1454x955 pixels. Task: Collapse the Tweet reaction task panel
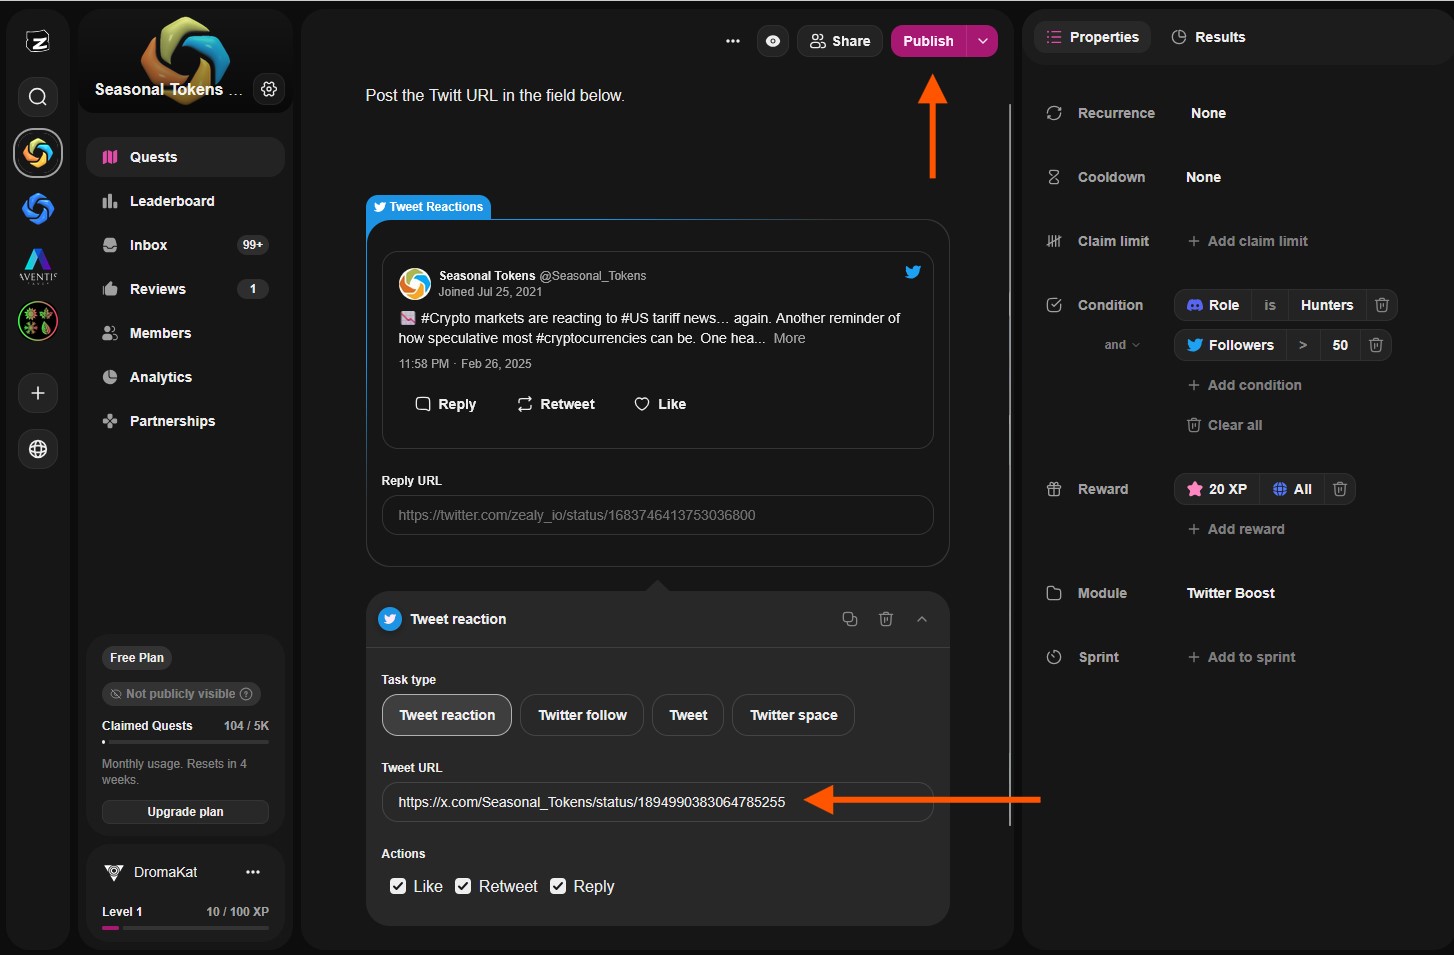pos(922,619)
